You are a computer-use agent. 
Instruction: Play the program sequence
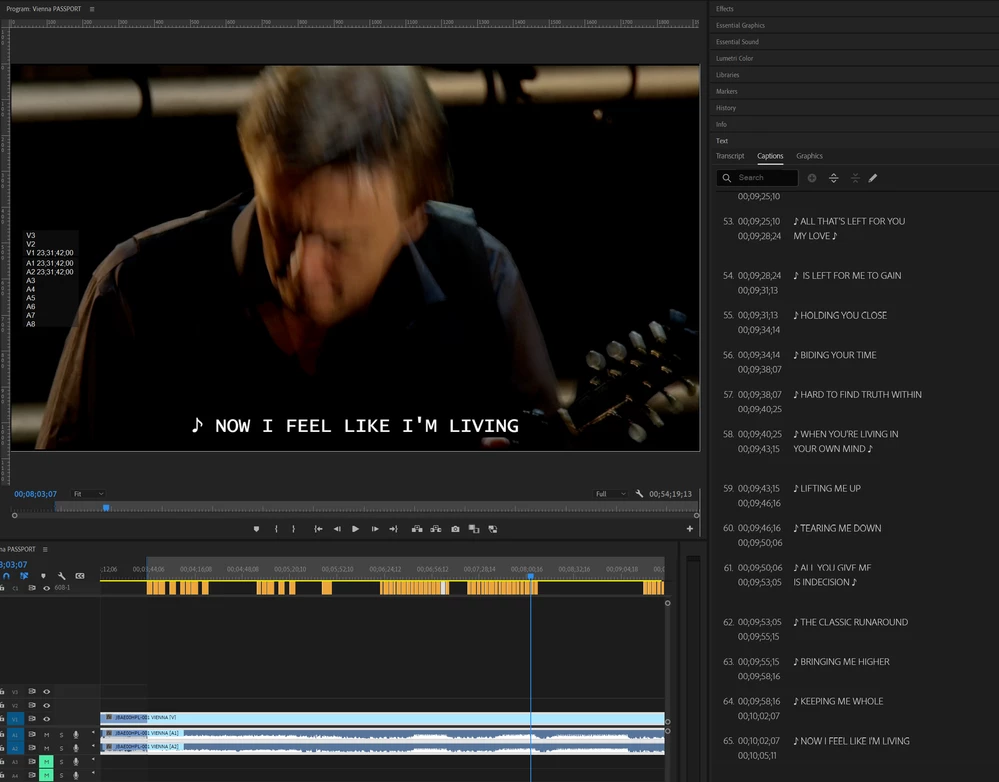click(356, 529)
